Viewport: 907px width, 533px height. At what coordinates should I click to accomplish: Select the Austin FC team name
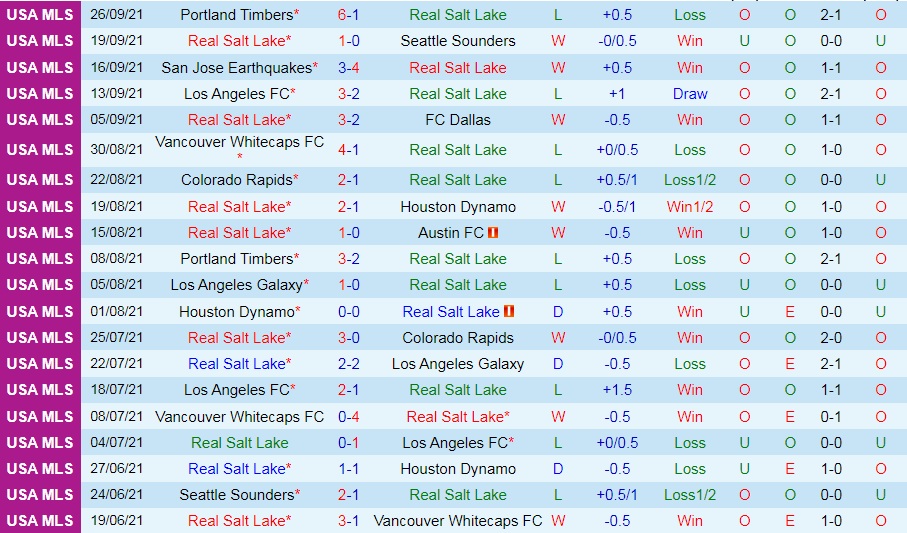[451, 233]
